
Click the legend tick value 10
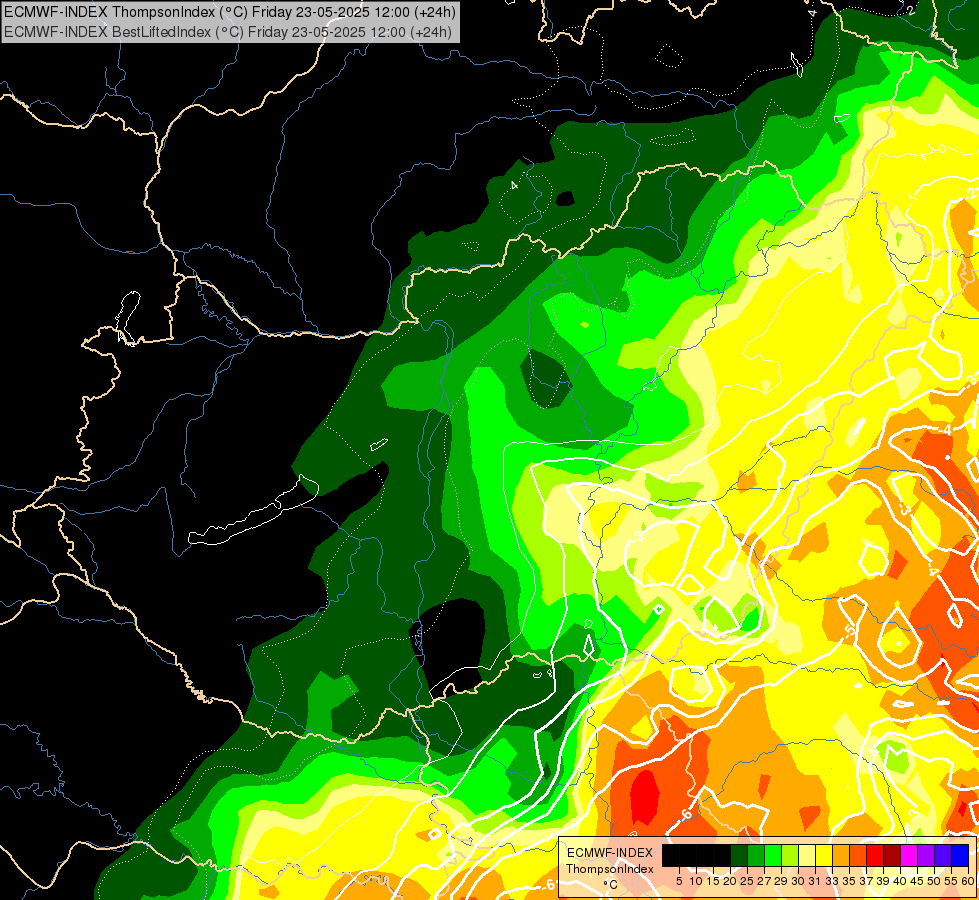tap(696, 881)
